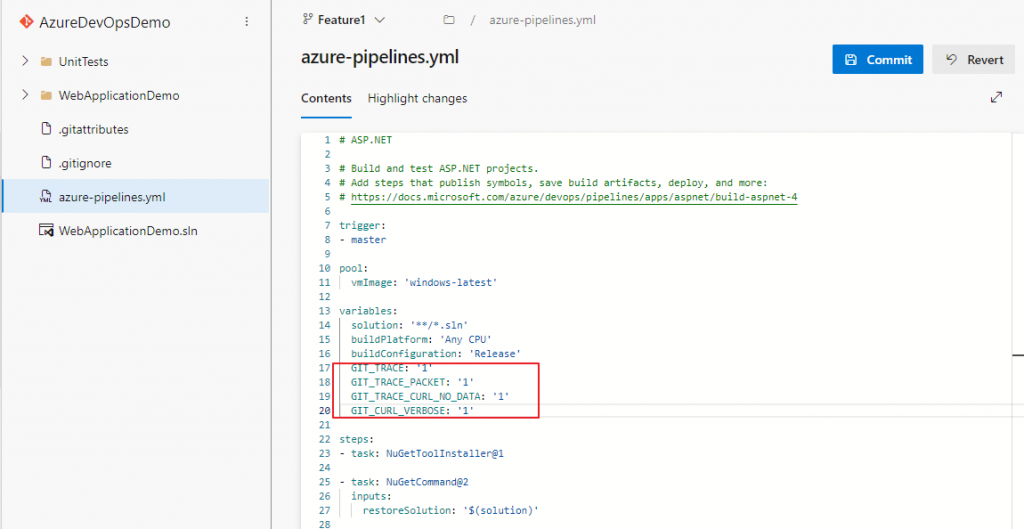Expand the UnitTests folder

pyautogui.click(x=25, y=61)
